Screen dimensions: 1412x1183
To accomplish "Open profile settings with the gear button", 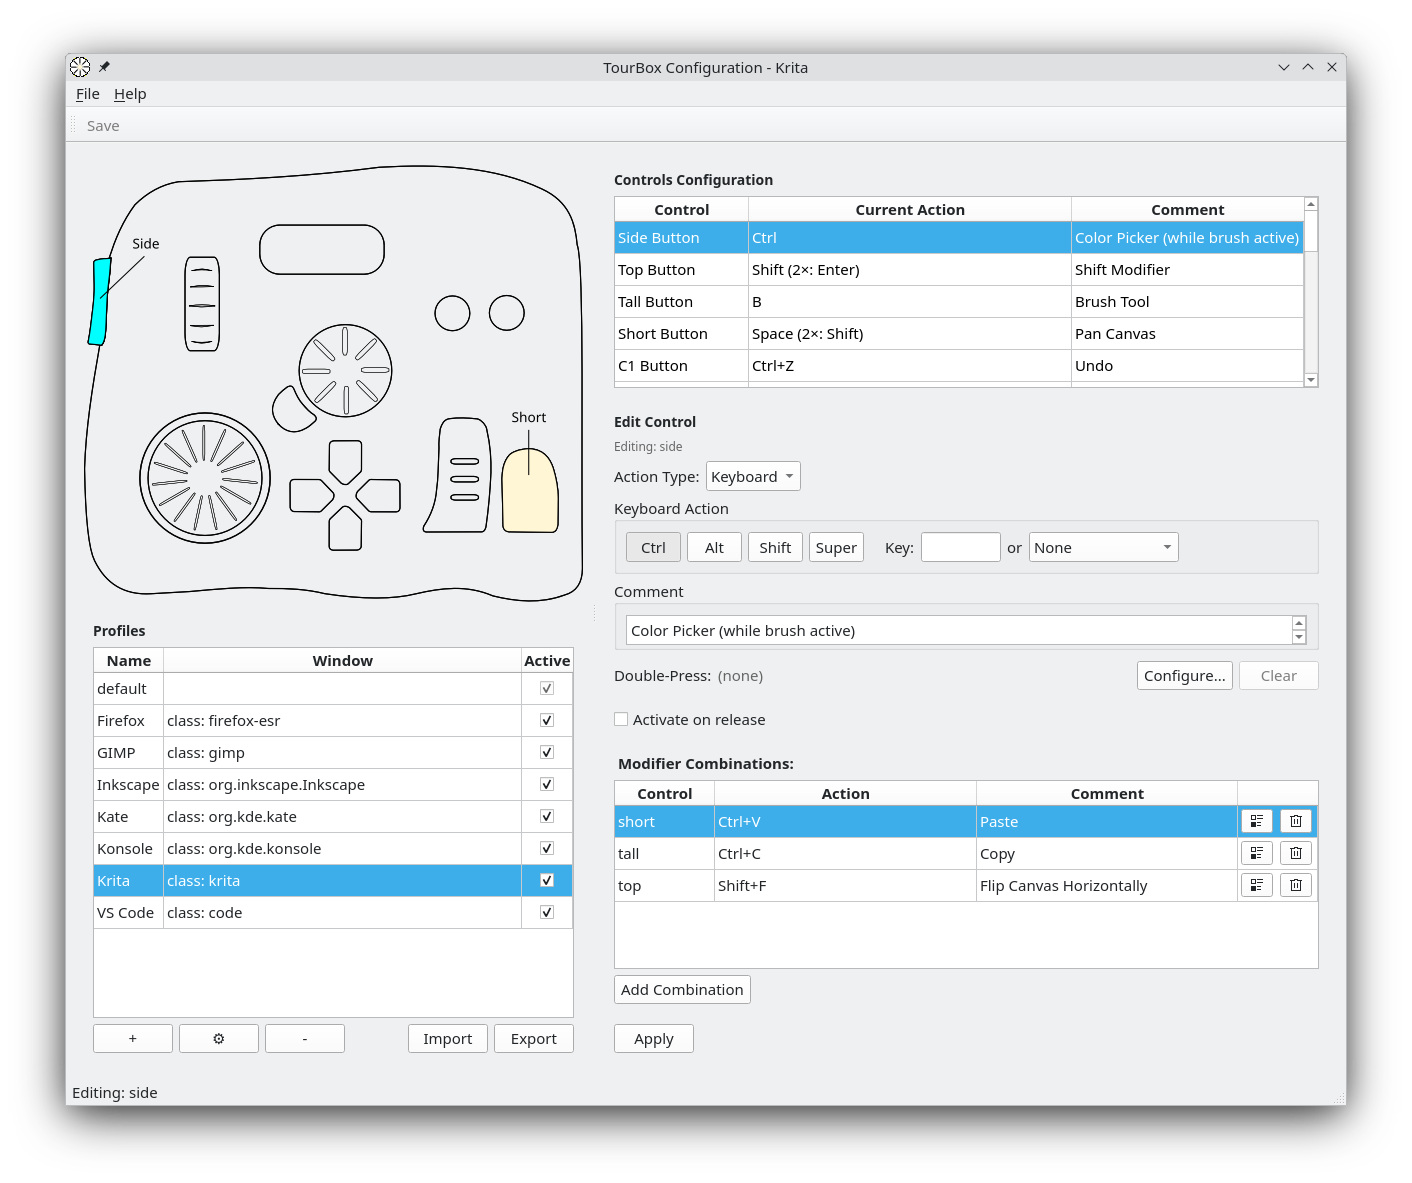I will (218, 1038).
